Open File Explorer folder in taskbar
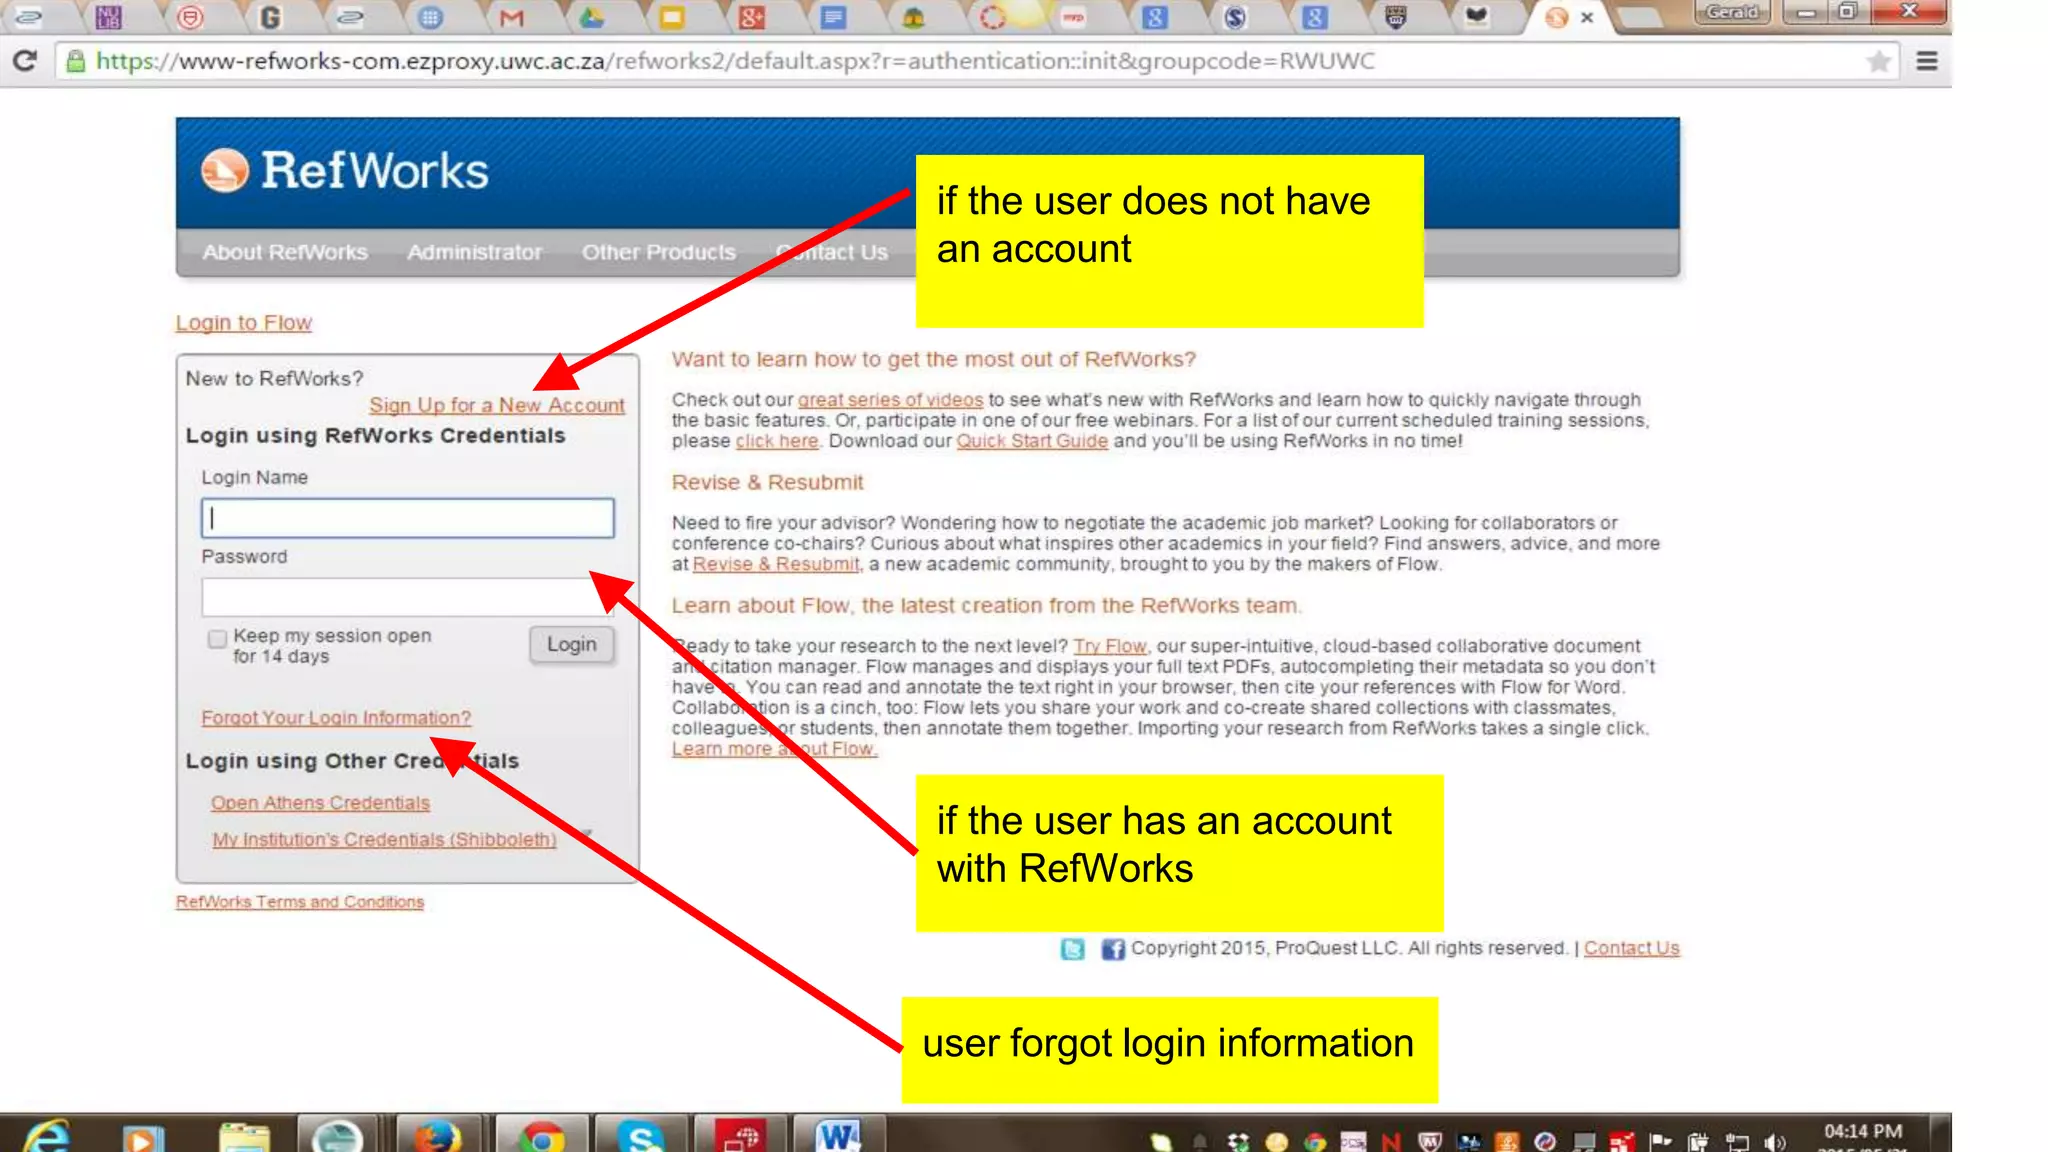This screenshot has width=2048, height=1152. 244,1137
